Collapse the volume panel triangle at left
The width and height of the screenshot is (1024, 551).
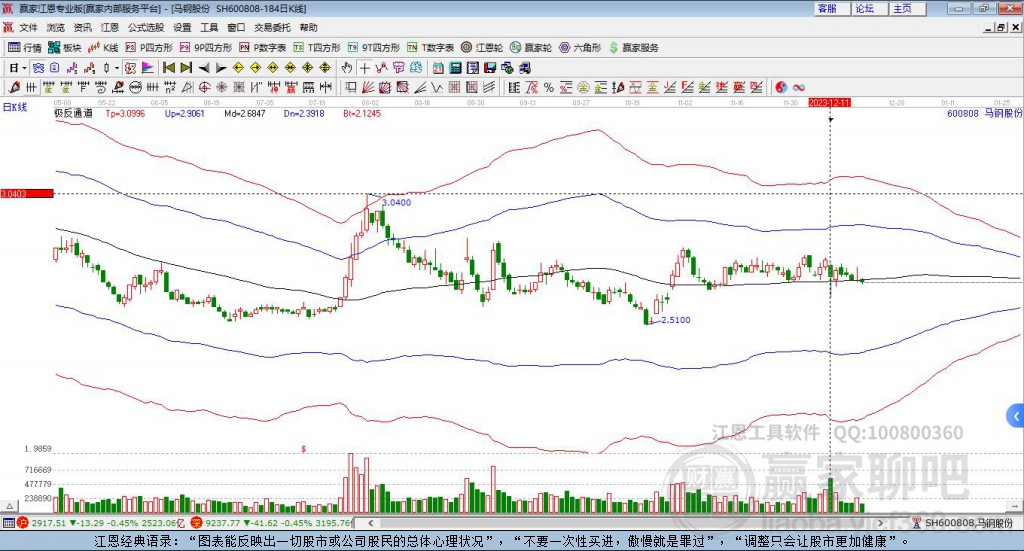click(9, 507)
